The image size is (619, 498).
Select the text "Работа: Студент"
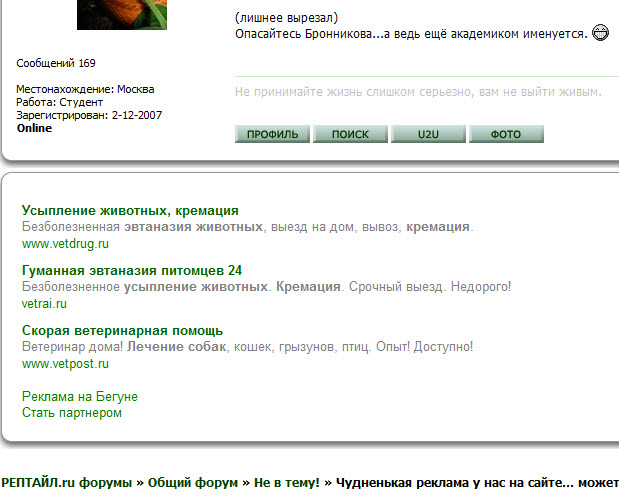coord(59,102)
